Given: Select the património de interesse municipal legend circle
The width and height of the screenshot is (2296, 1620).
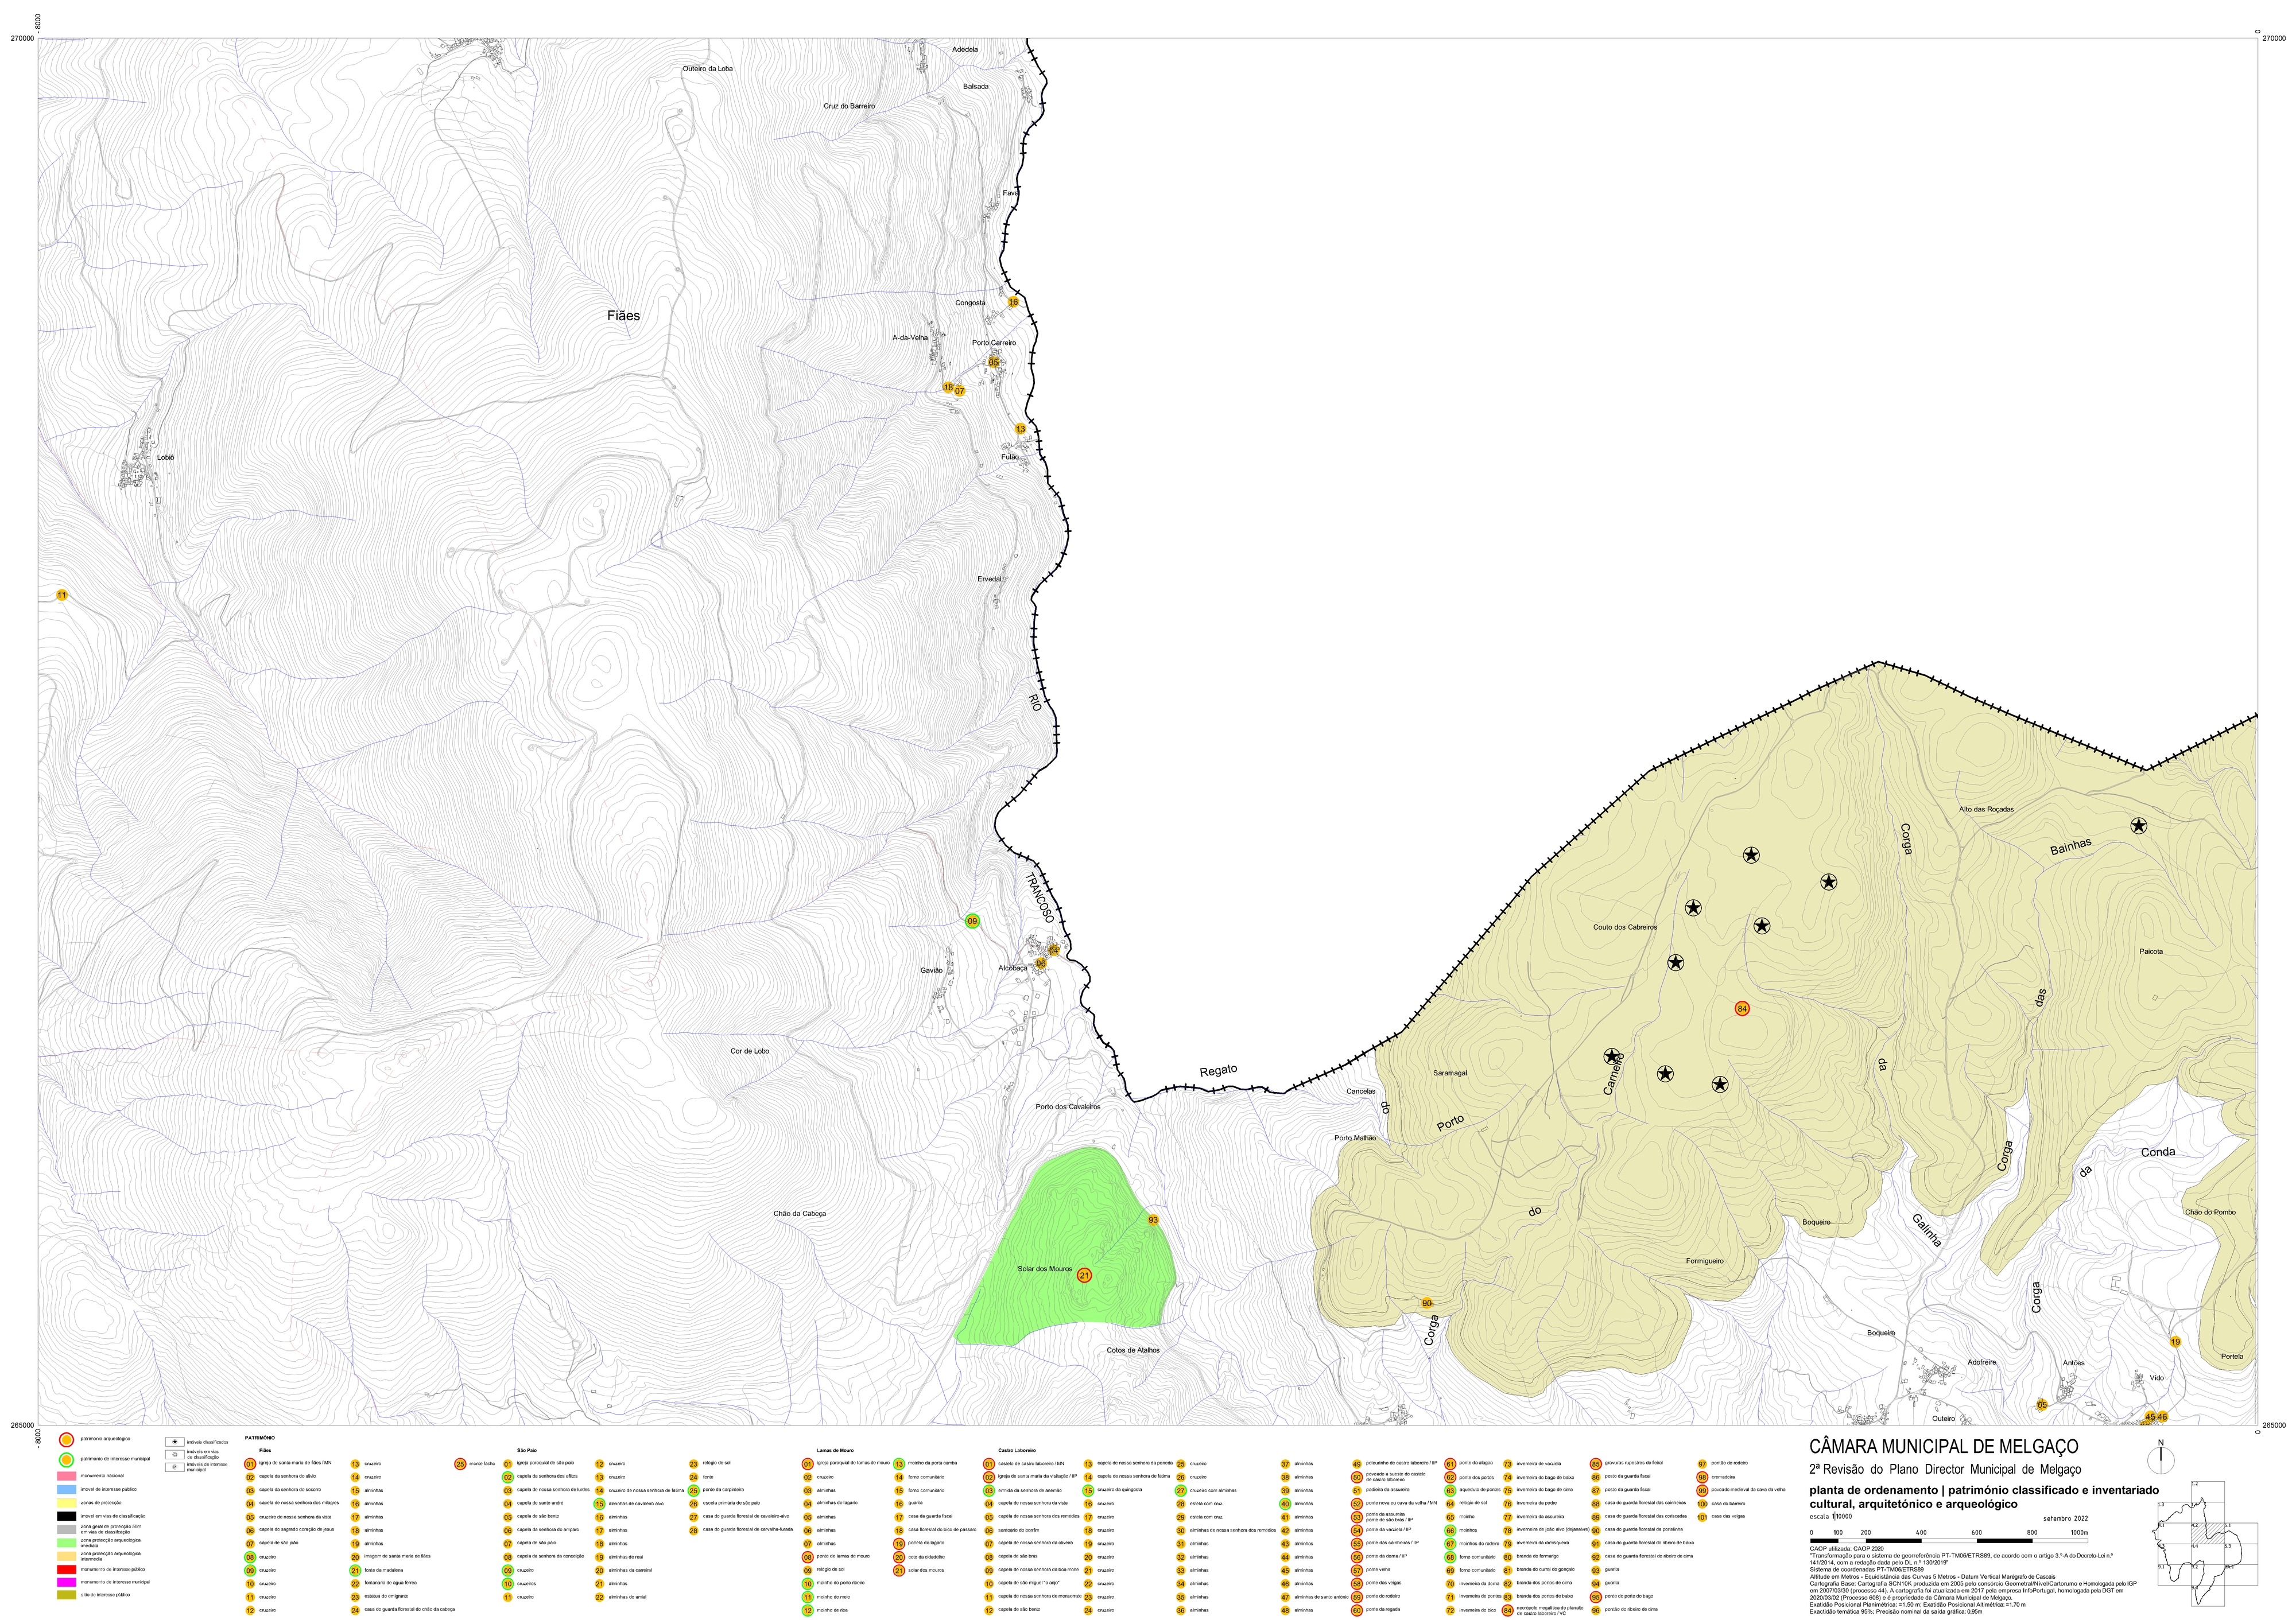Looking at the screenshot, I should coord(66,1459).
